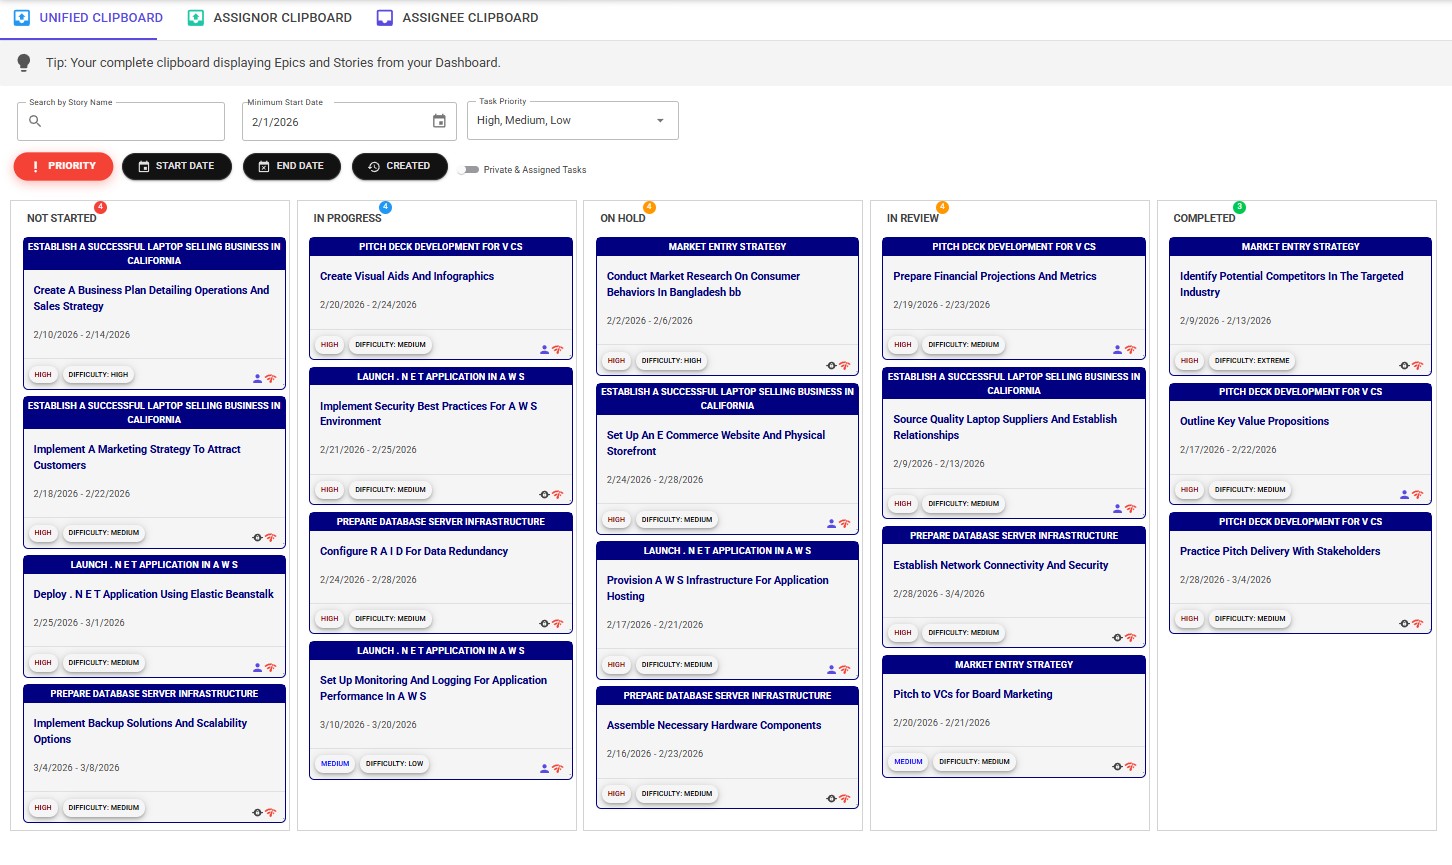Click the Assignee Clipboard tab icon
Screen dimensions: 1452x865
385,18
